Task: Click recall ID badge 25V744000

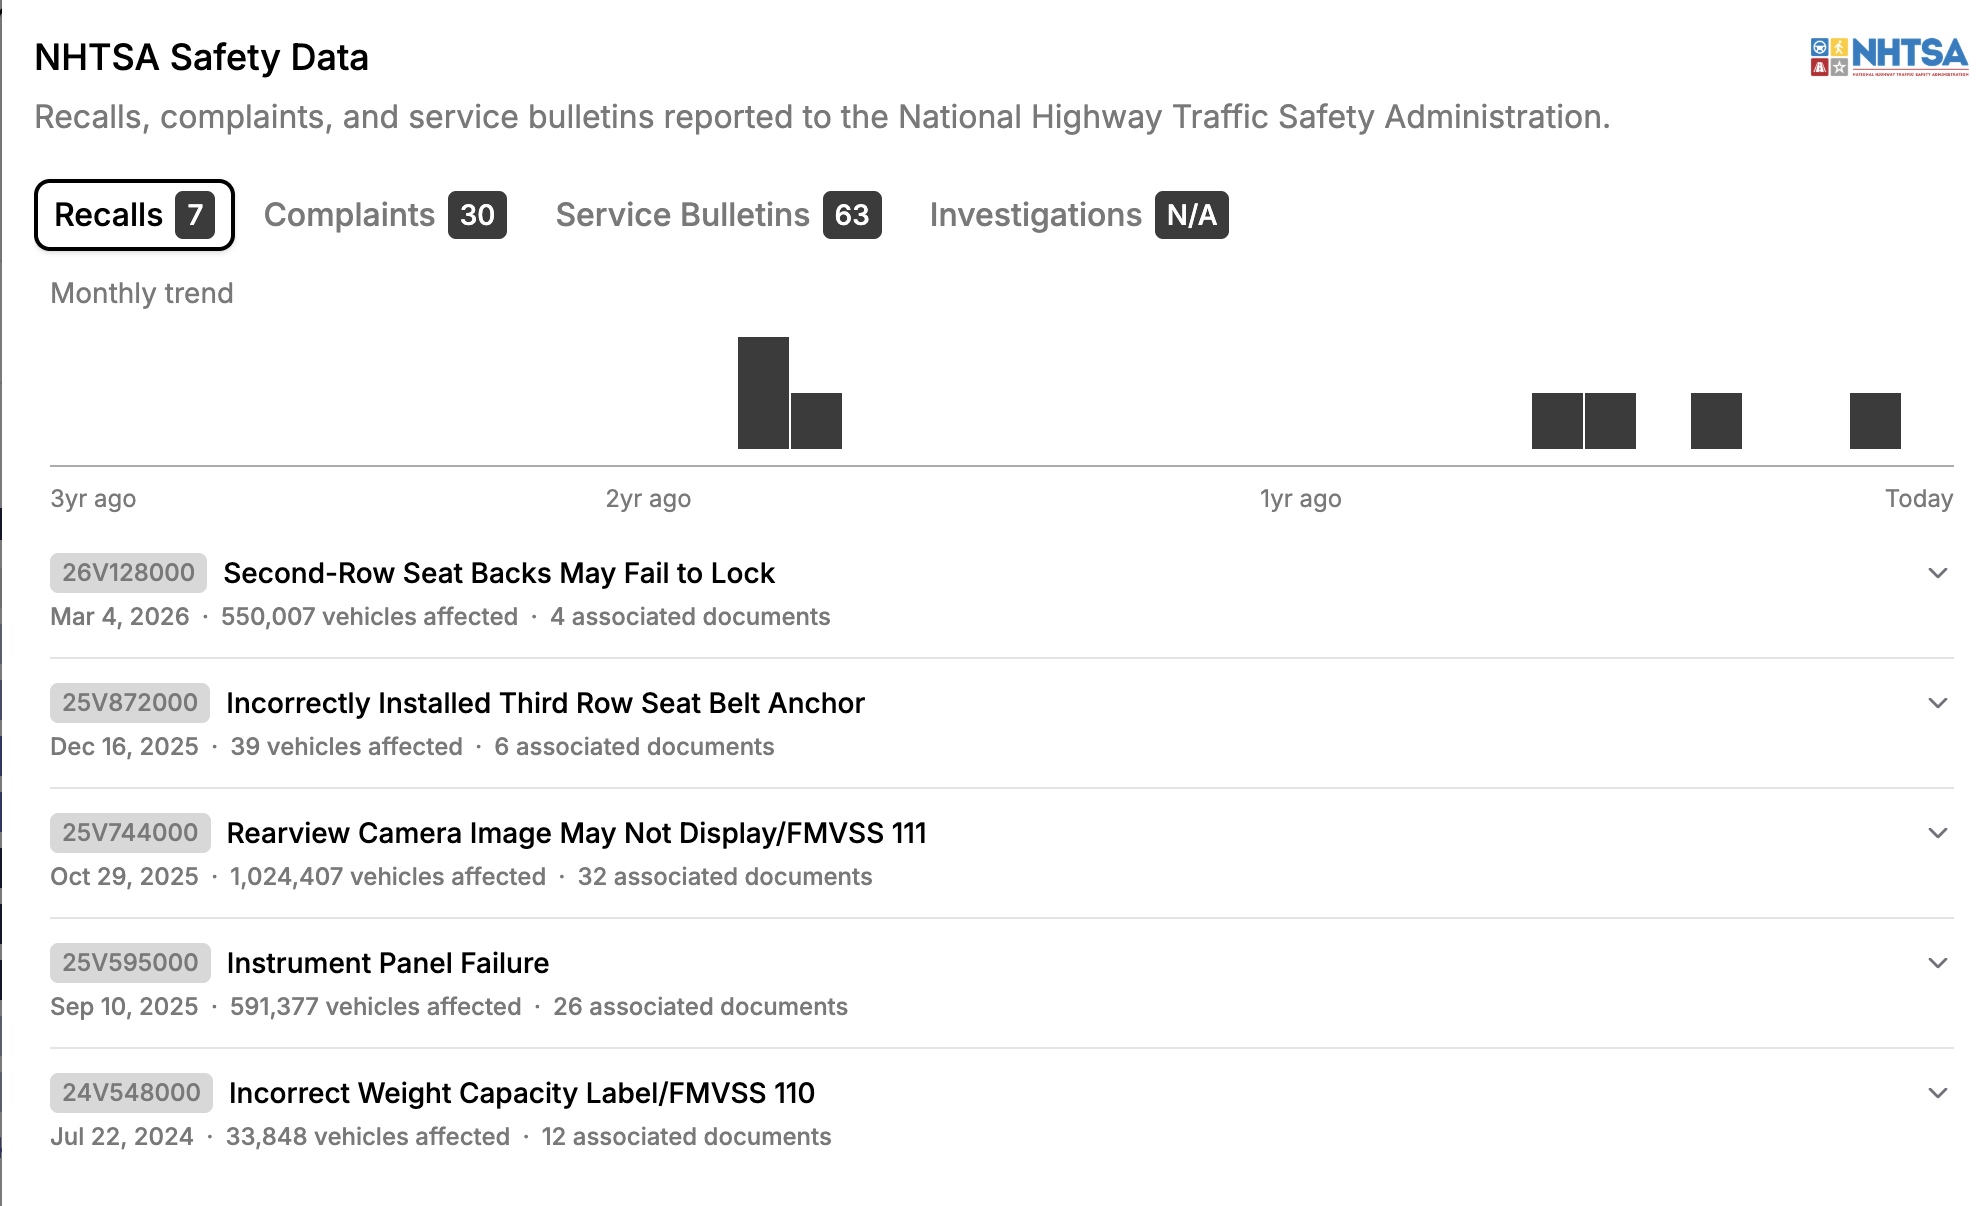Action: (x=130, y=833)
